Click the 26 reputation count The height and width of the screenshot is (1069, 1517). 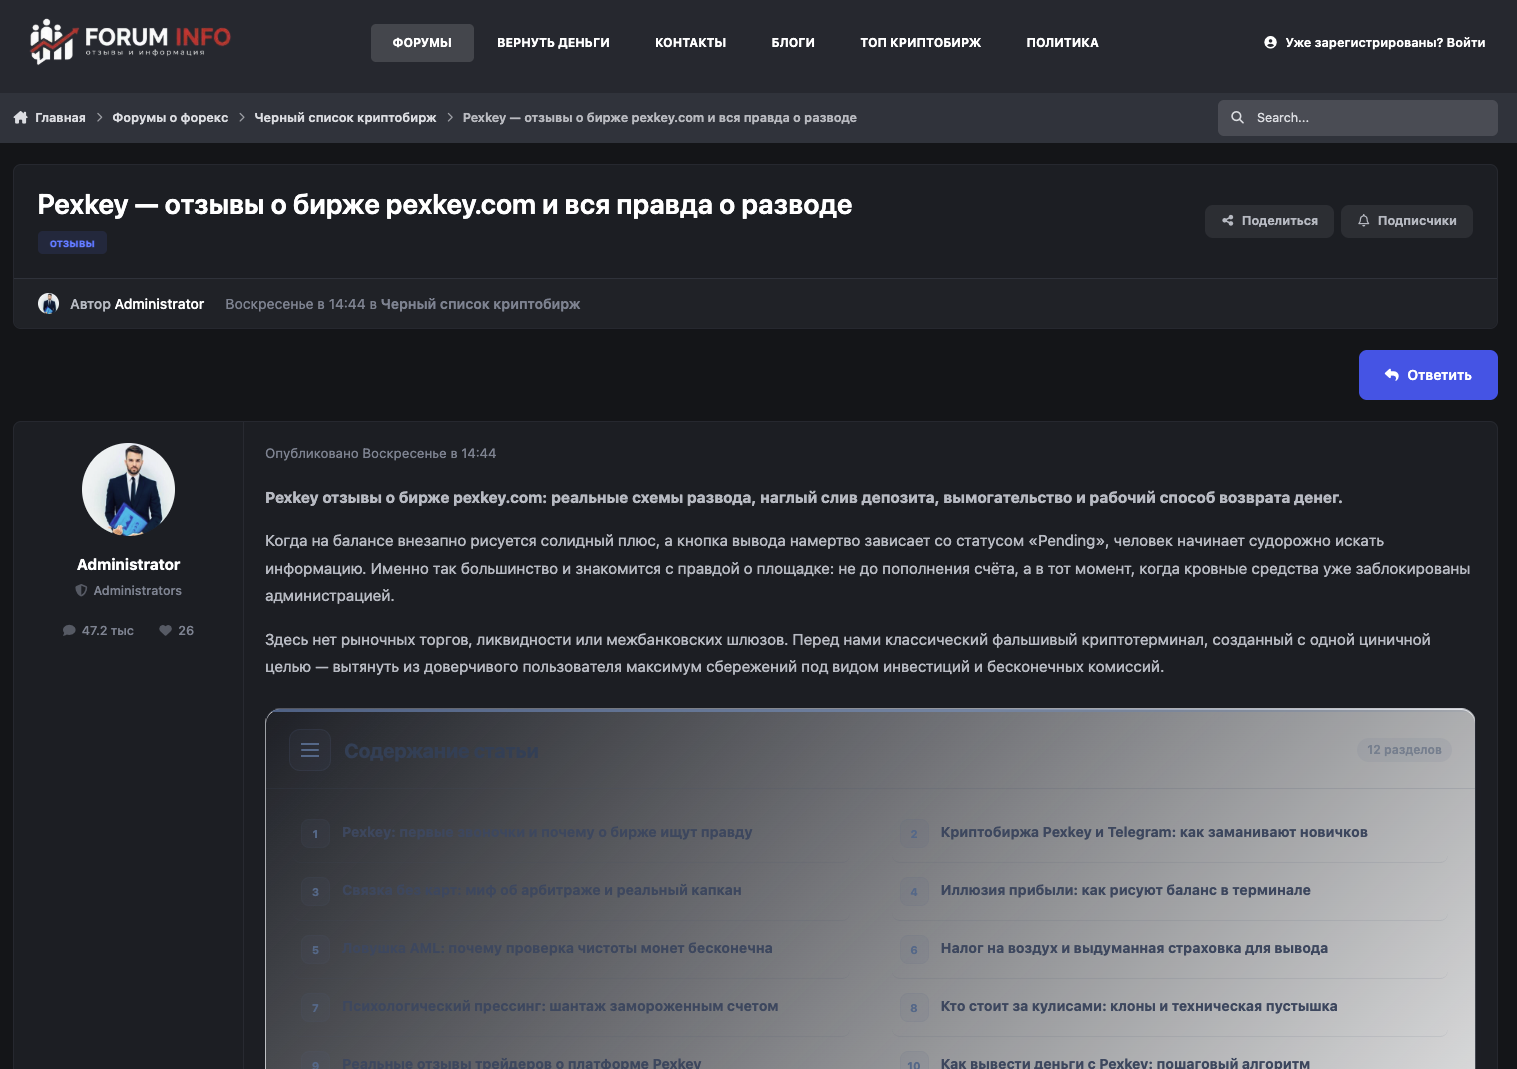[177, 631]
